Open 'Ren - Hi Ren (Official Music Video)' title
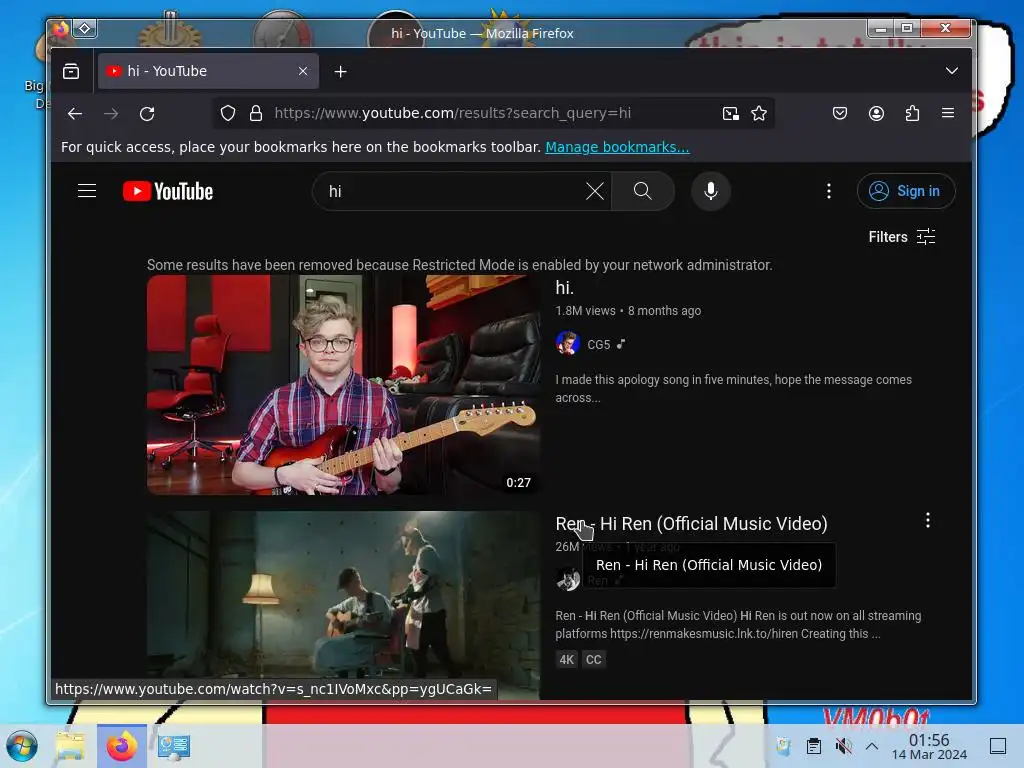The width and height of the screenshot is (1024, 768). [691, 524]
